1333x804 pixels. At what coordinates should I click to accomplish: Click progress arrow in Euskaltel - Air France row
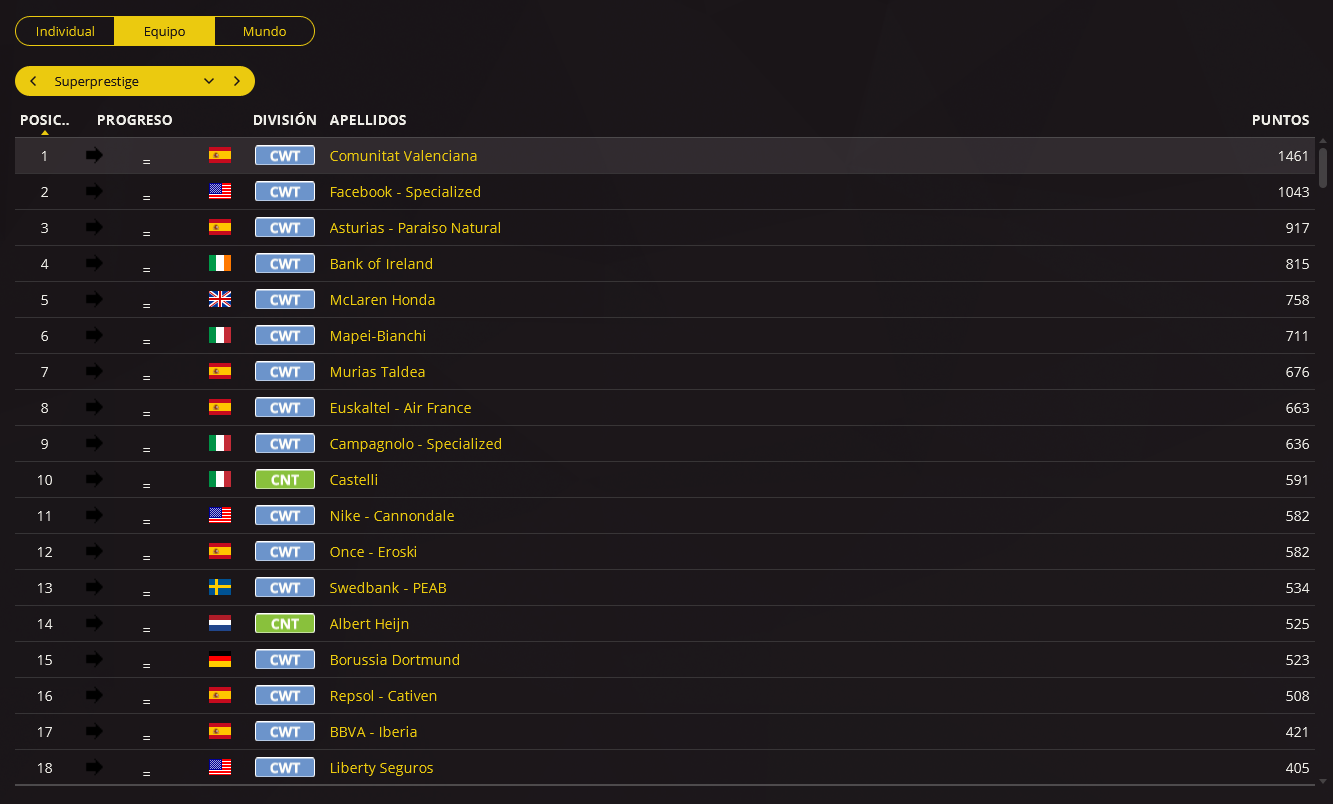coord(94,407)
